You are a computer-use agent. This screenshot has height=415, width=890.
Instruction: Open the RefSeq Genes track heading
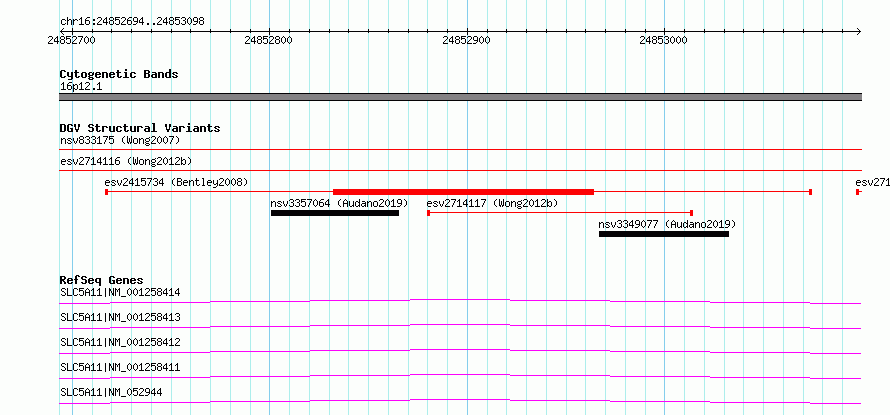102,280
